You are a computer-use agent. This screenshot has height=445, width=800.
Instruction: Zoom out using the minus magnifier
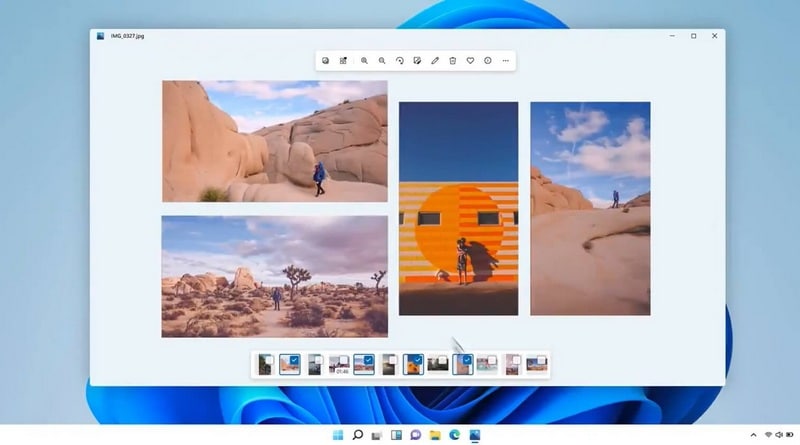coord(382,61)
